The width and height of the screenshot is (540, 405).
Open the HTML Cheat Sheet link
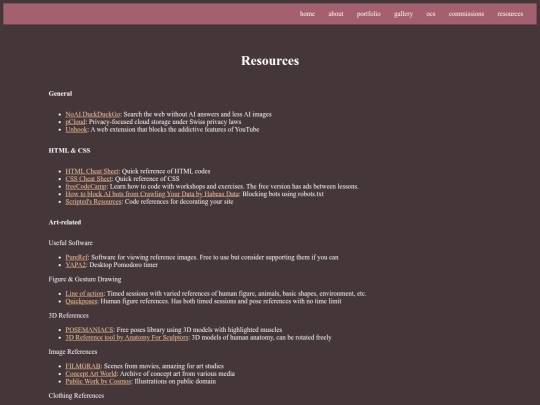(92, 171)
